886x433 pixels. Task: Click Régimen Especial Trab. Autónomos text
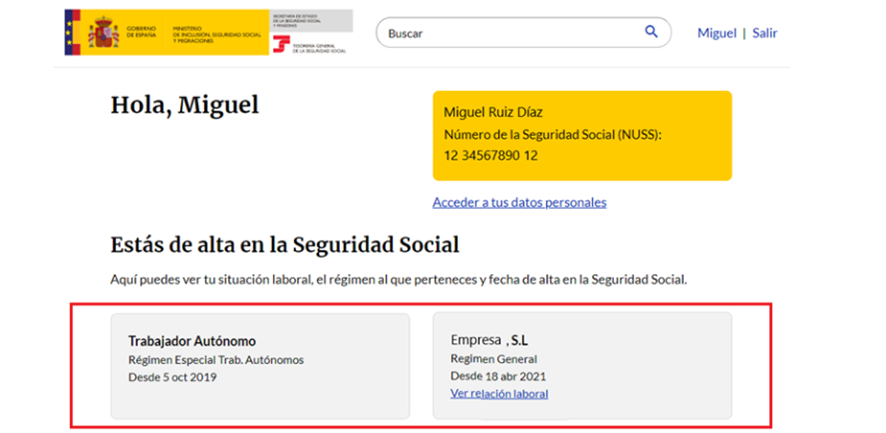click(216, 360)
